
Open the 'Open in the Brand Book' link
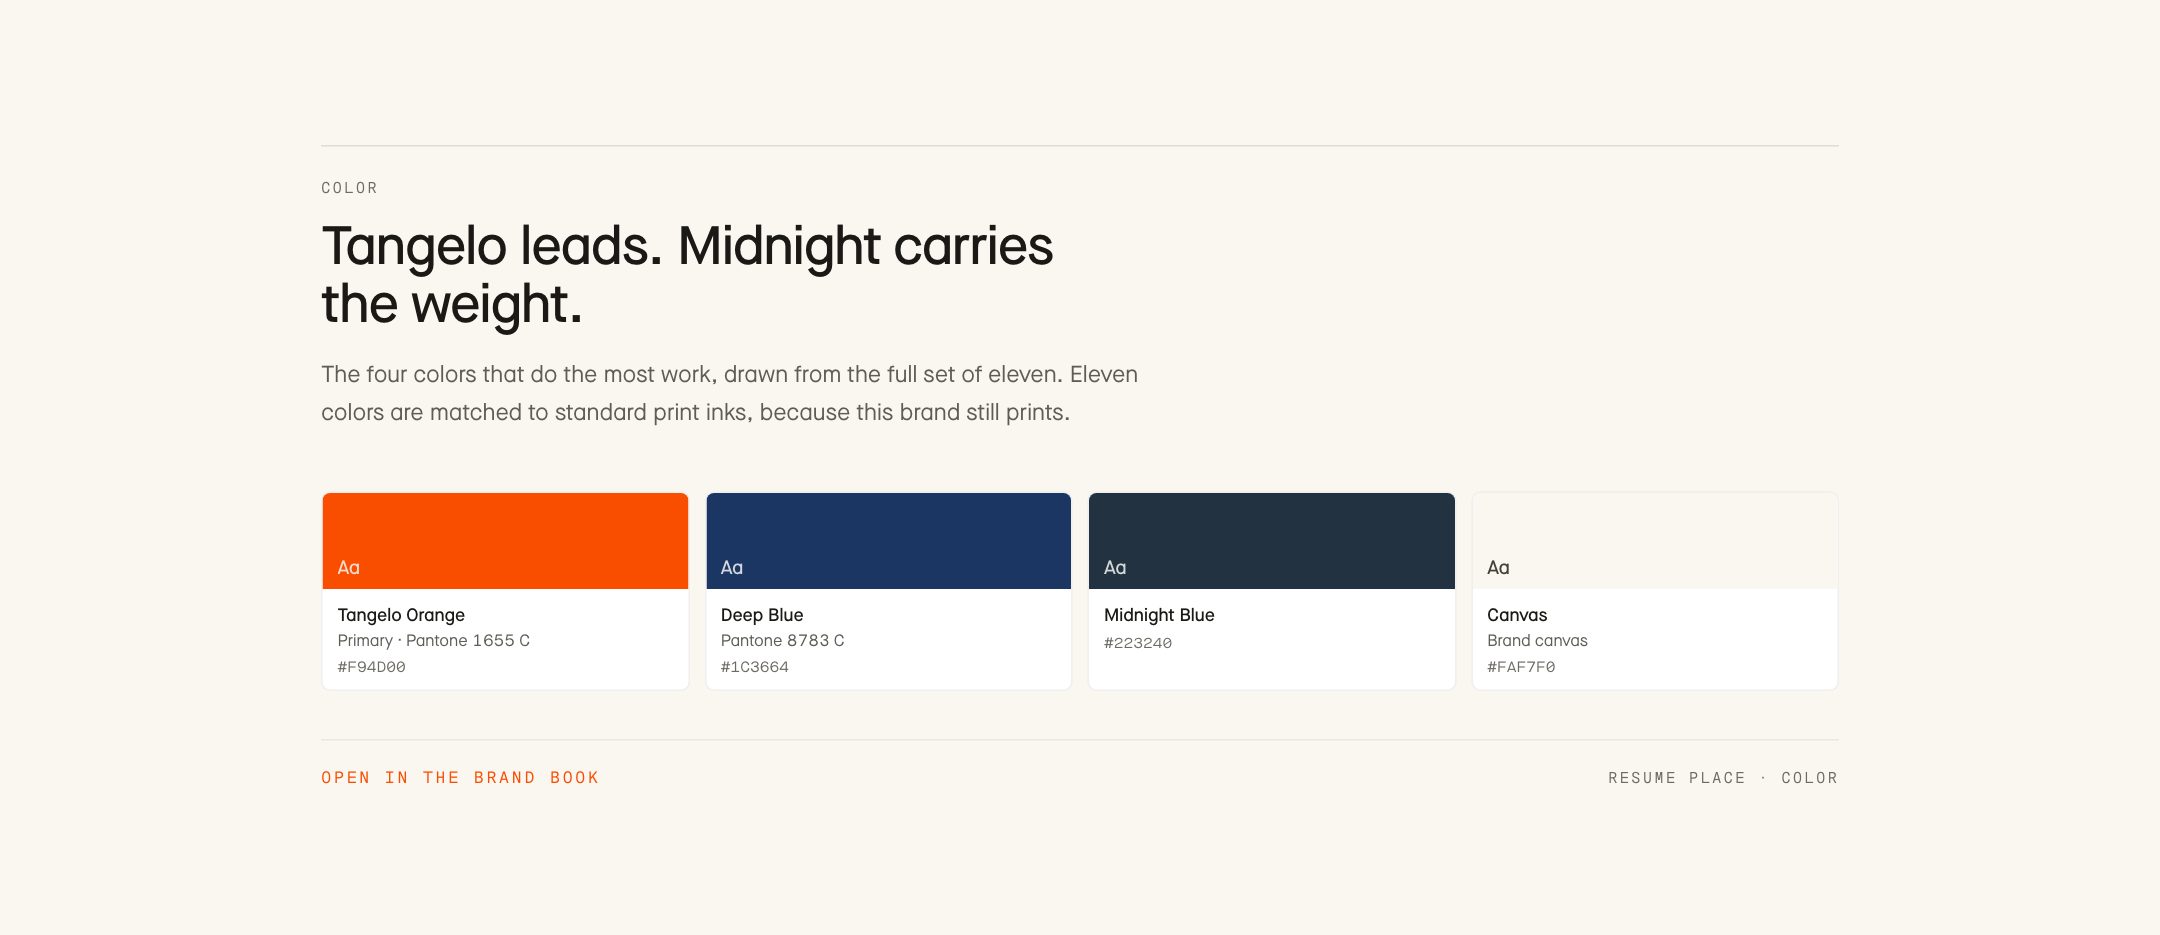(x=460, y=778)
